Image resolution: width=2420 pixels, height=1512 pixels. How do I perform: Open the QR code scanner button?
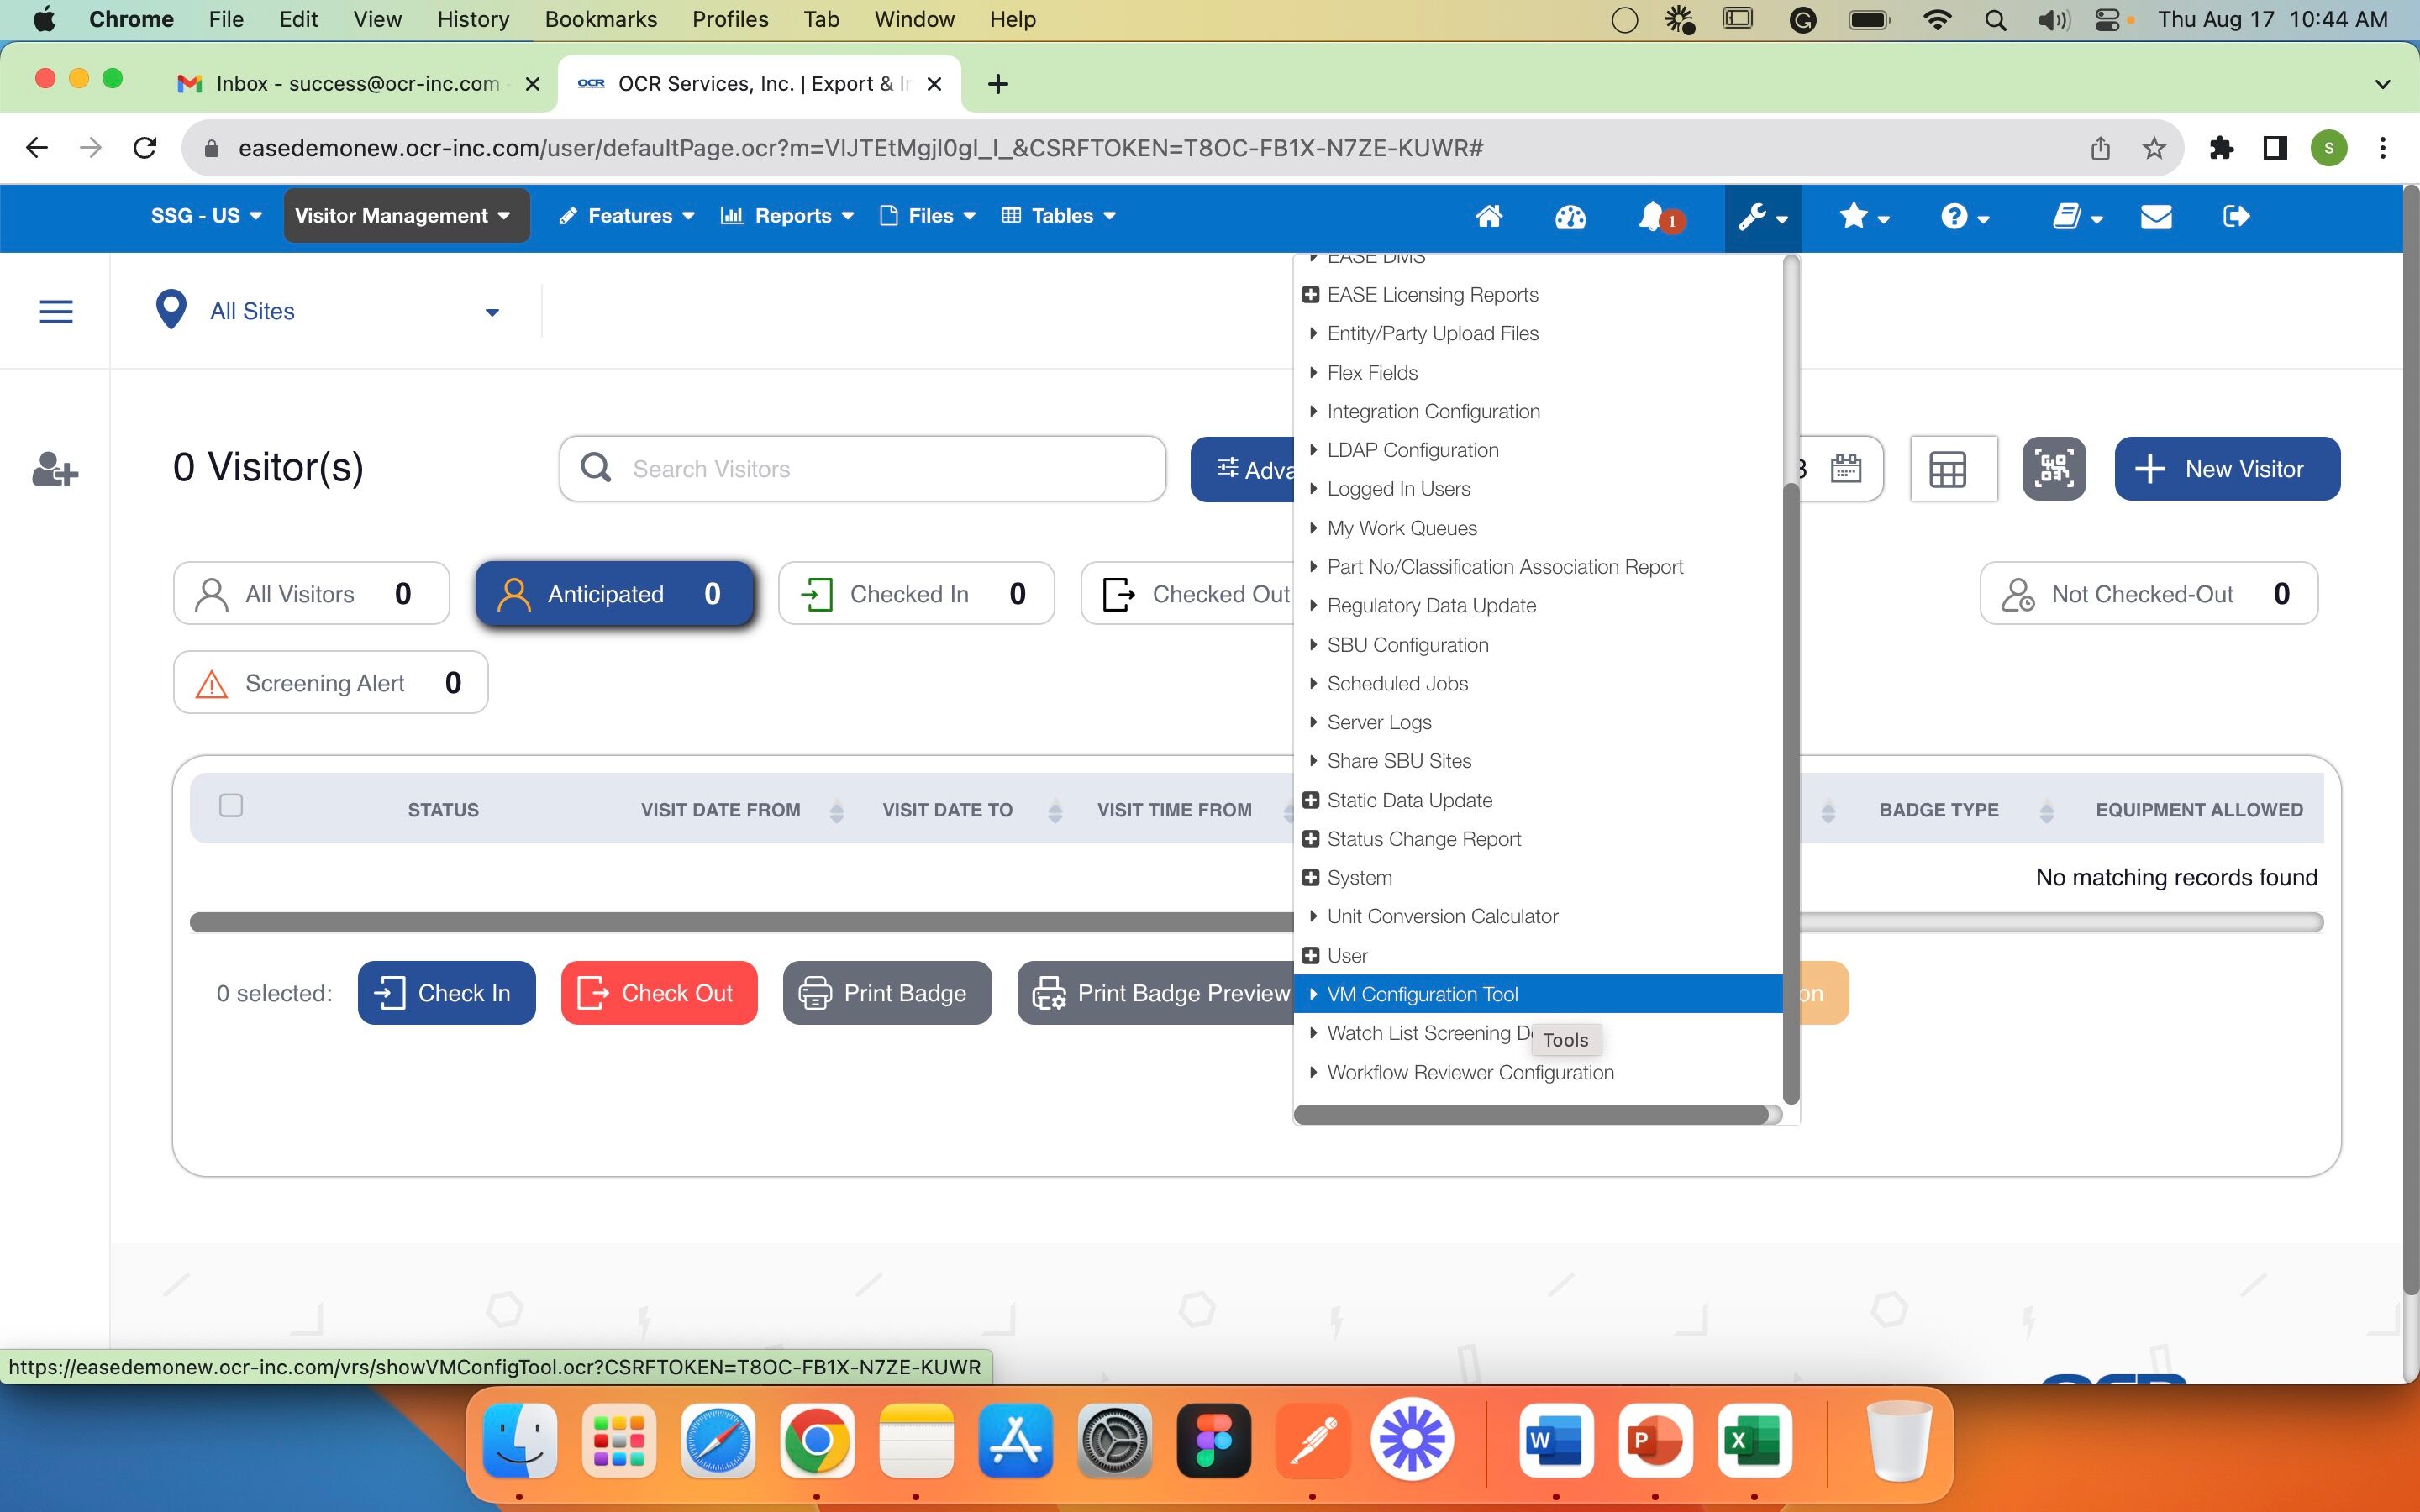2053,469
